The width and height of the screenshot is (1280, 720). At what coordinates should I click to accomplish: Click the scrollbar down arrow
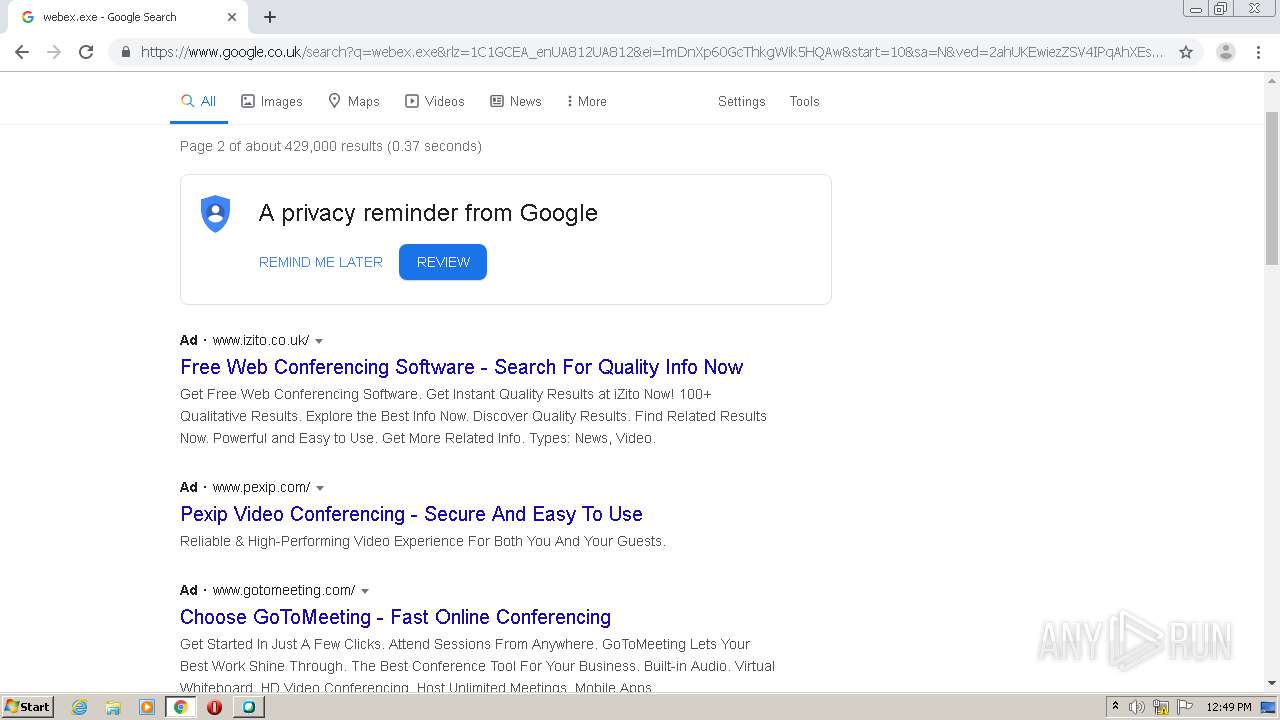pyautogui.click(x=1272, y=683)
